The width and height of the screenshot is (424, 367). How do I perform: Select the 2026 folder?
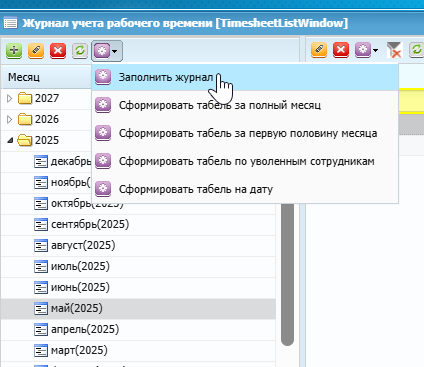[x=38, y=119]
